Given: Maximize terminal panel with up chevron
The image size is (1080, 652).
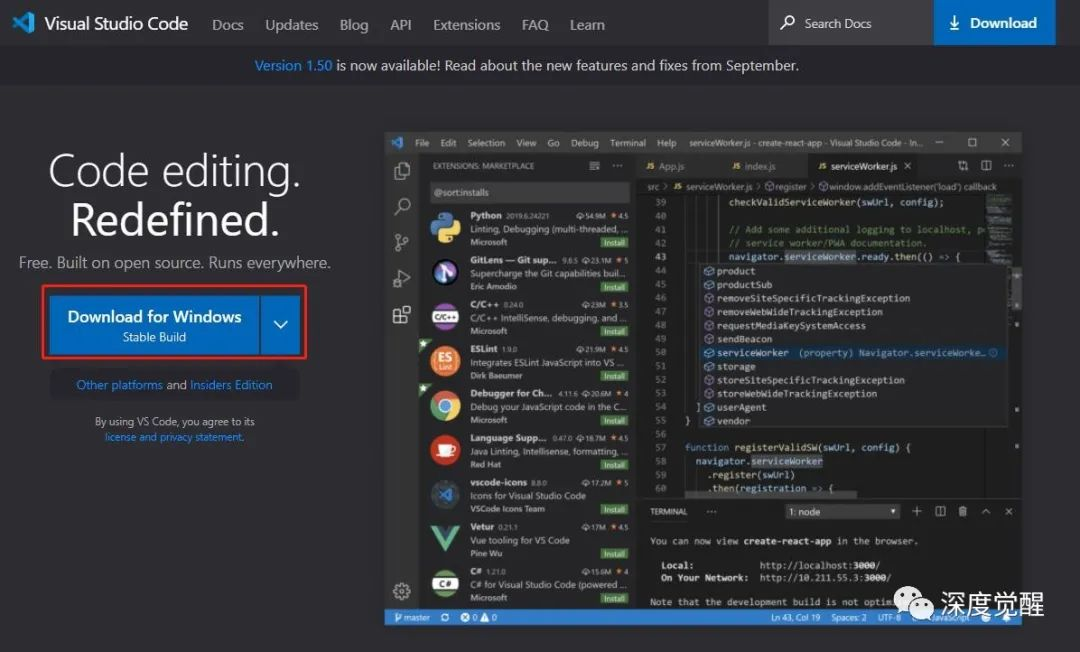Looking at the screenshot, I should point(986,512).
